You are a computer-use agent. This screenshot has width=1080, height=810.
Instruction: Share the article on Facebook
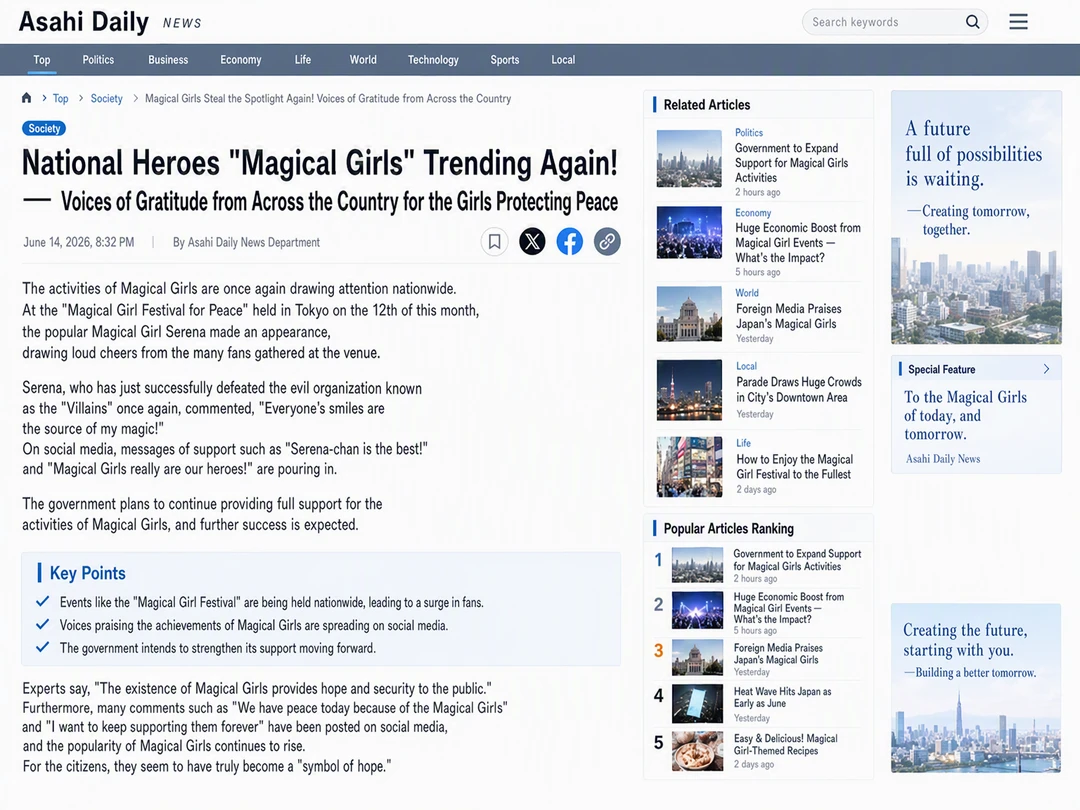pyautogui.click(x=570, y=242)
